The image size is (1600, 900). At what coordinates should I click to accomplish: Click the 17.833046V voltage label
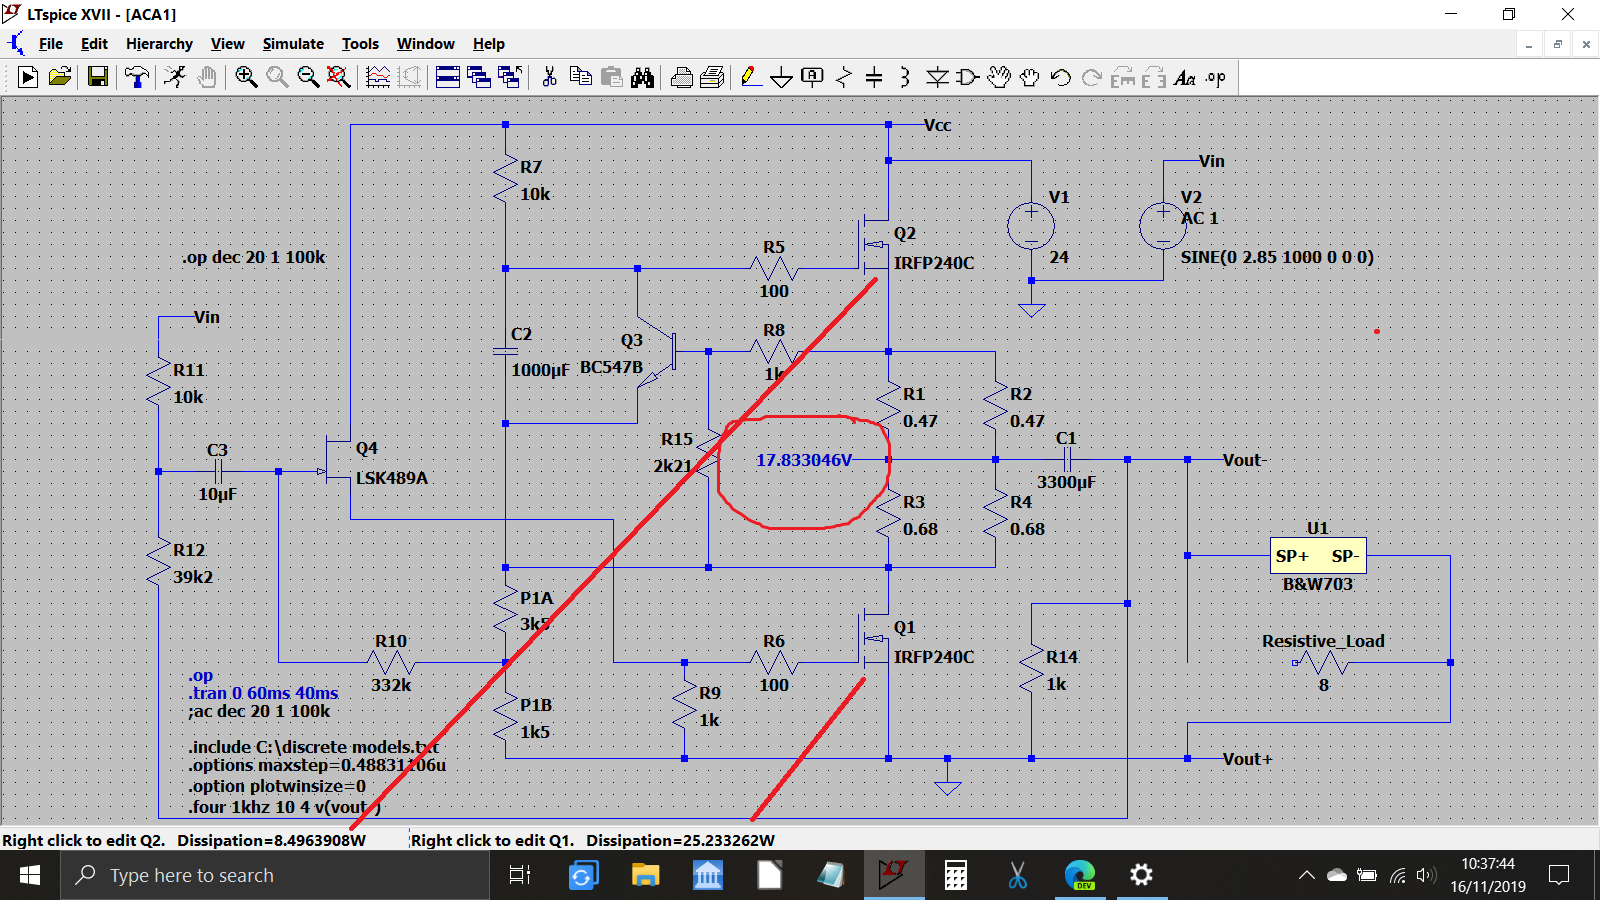[804, 460]
